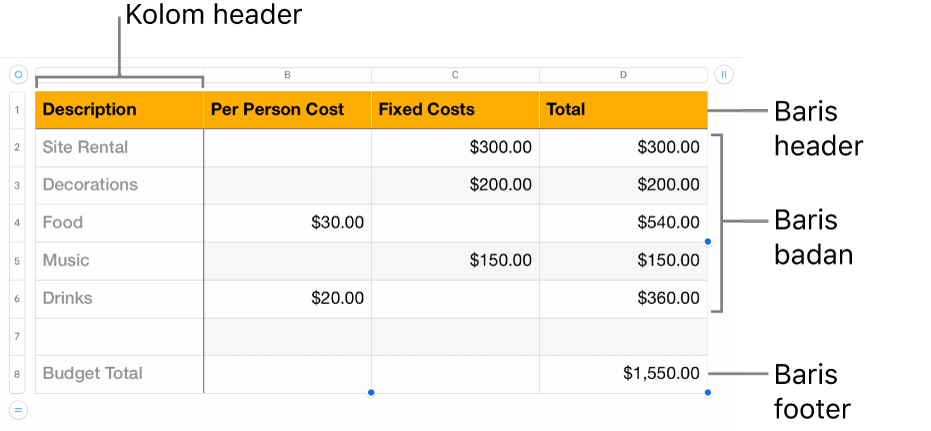Viewport: 931px width, 431px height.
Task: Click the blue handle at table's bottom-right corner
Action: click(x=708, y=392)
